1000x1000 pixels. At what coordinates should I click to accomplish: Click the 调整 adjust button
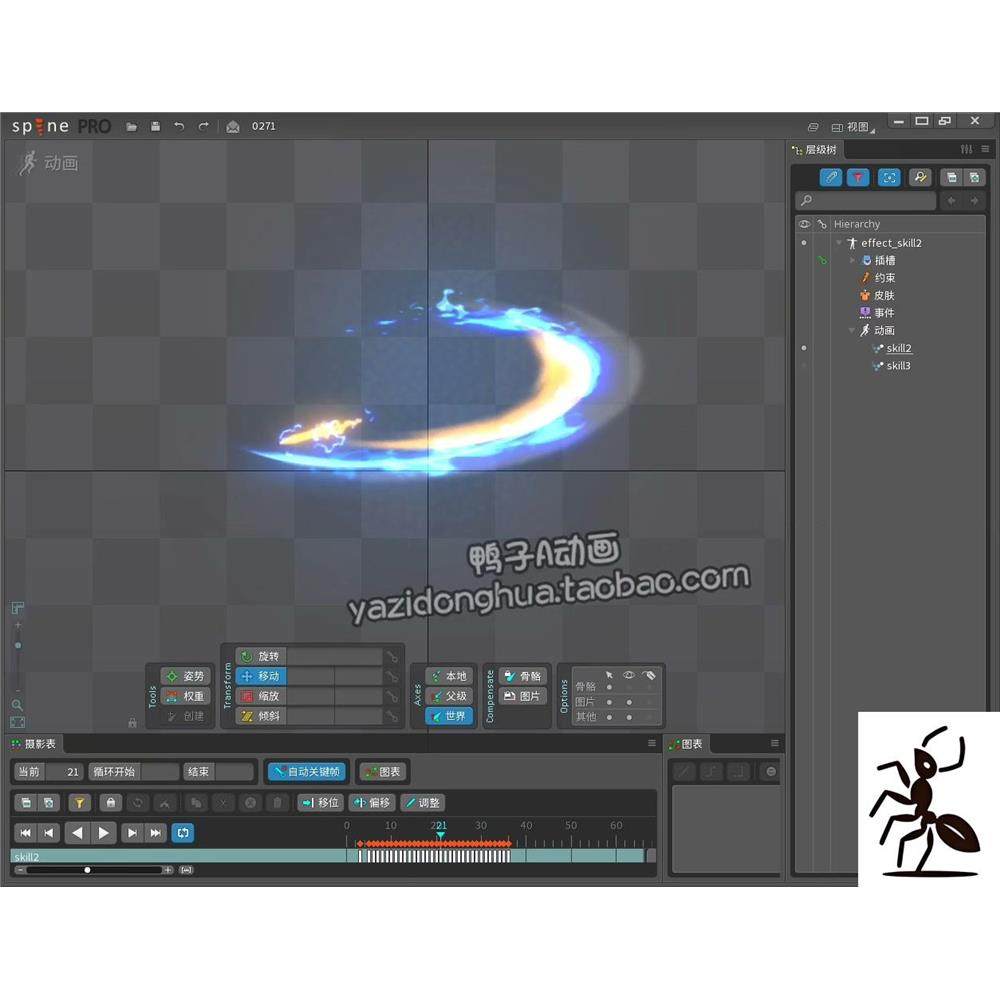[x=422, y=803]
